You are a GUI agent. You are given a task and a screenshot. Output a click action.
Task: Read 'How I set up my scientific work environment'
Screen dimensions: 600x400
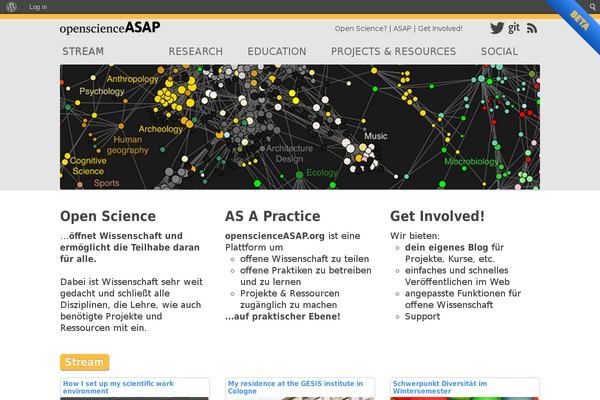click(x=118, y=387)
